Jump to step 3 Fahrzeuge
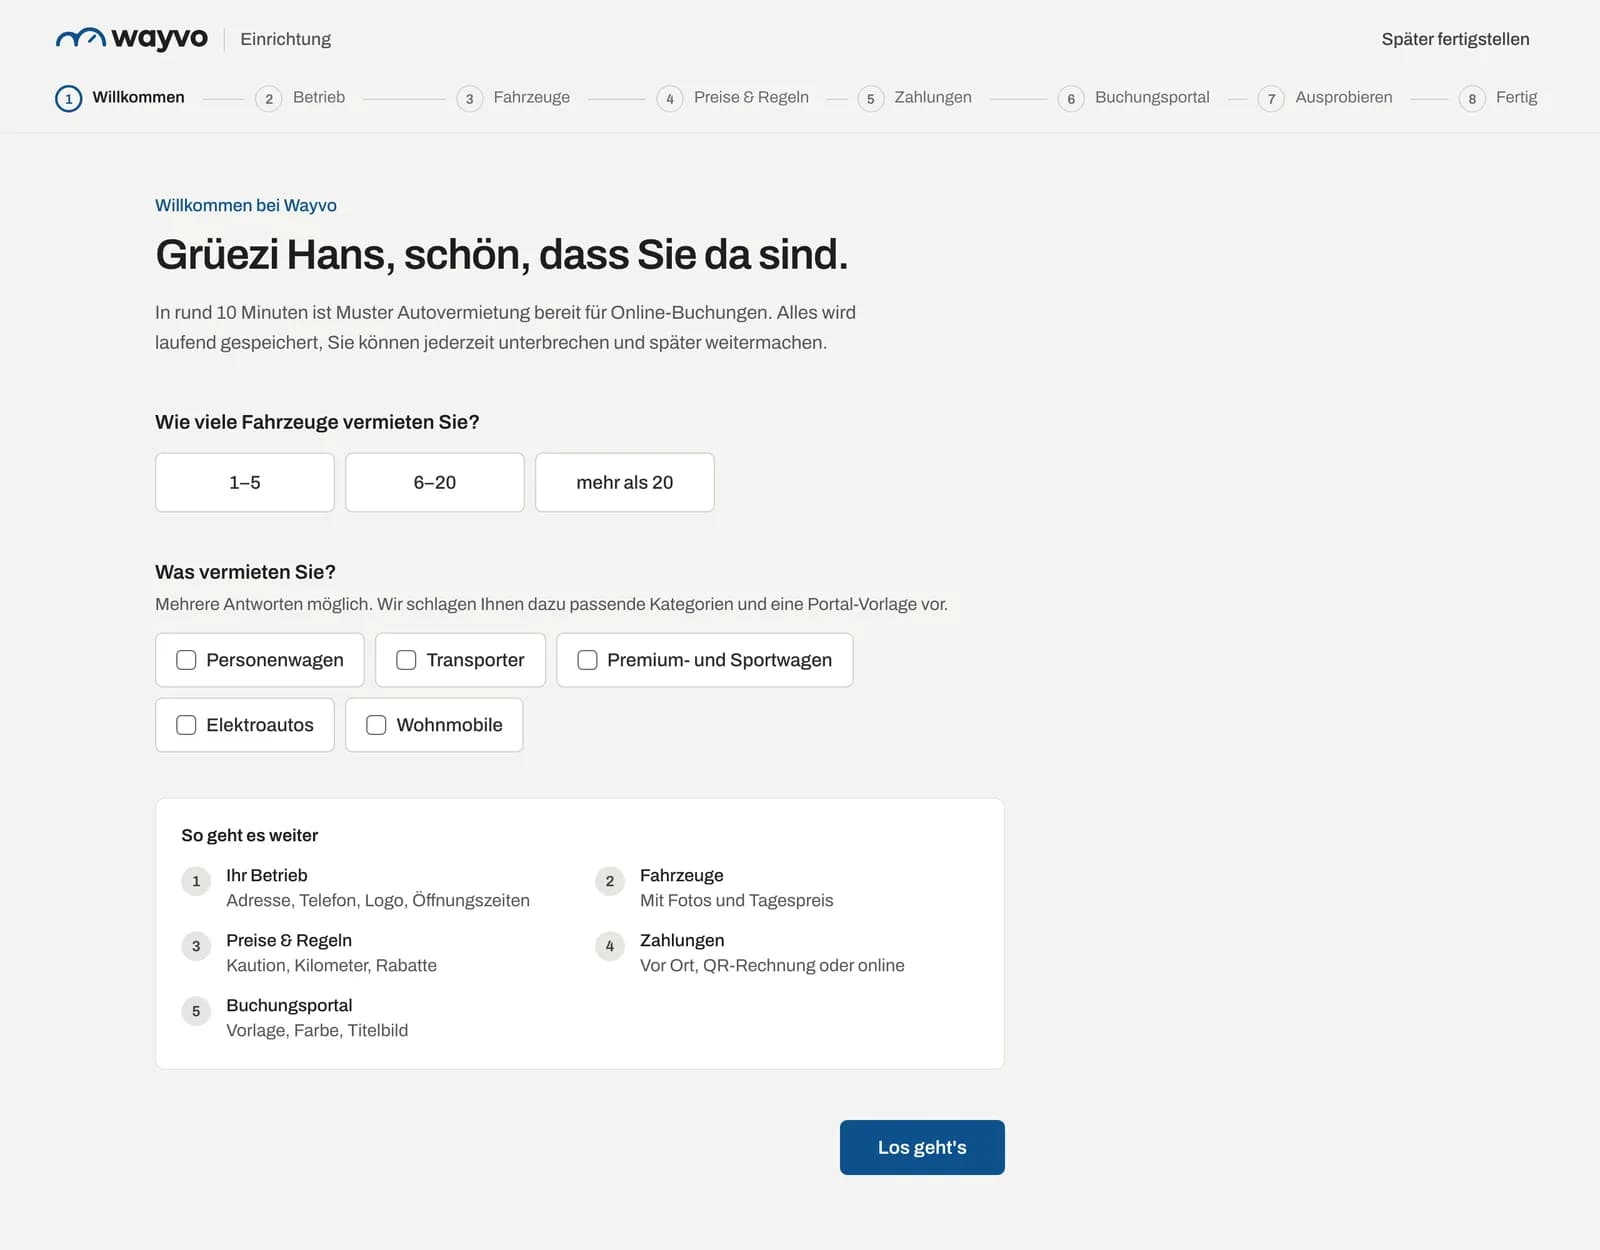 click(513, 98)
